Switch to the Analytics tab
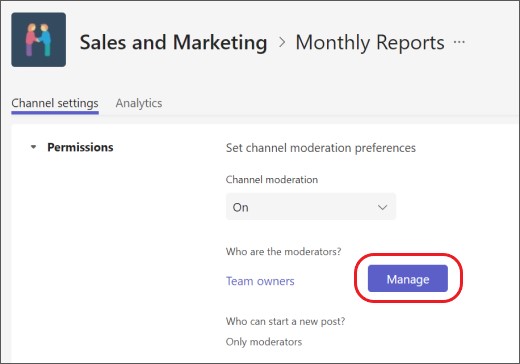The height and width of the screenshot is (364, 520). 139,103
